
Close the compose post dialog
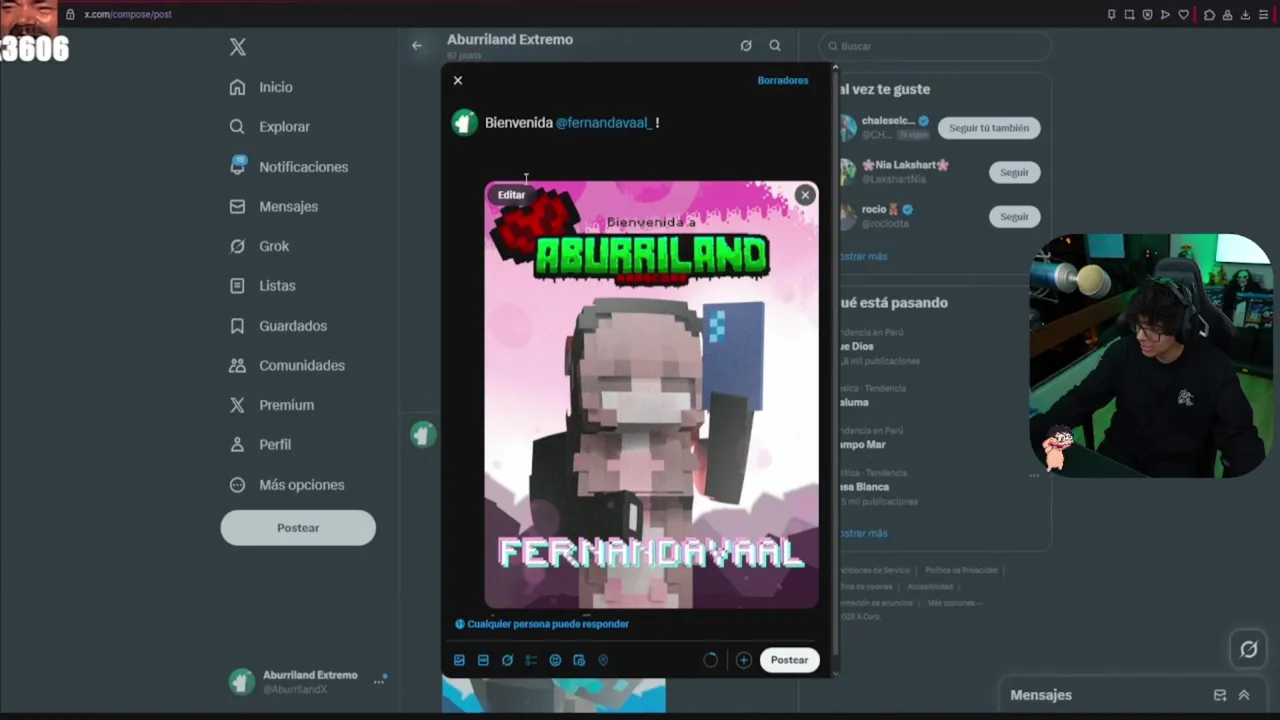[458, 80]
